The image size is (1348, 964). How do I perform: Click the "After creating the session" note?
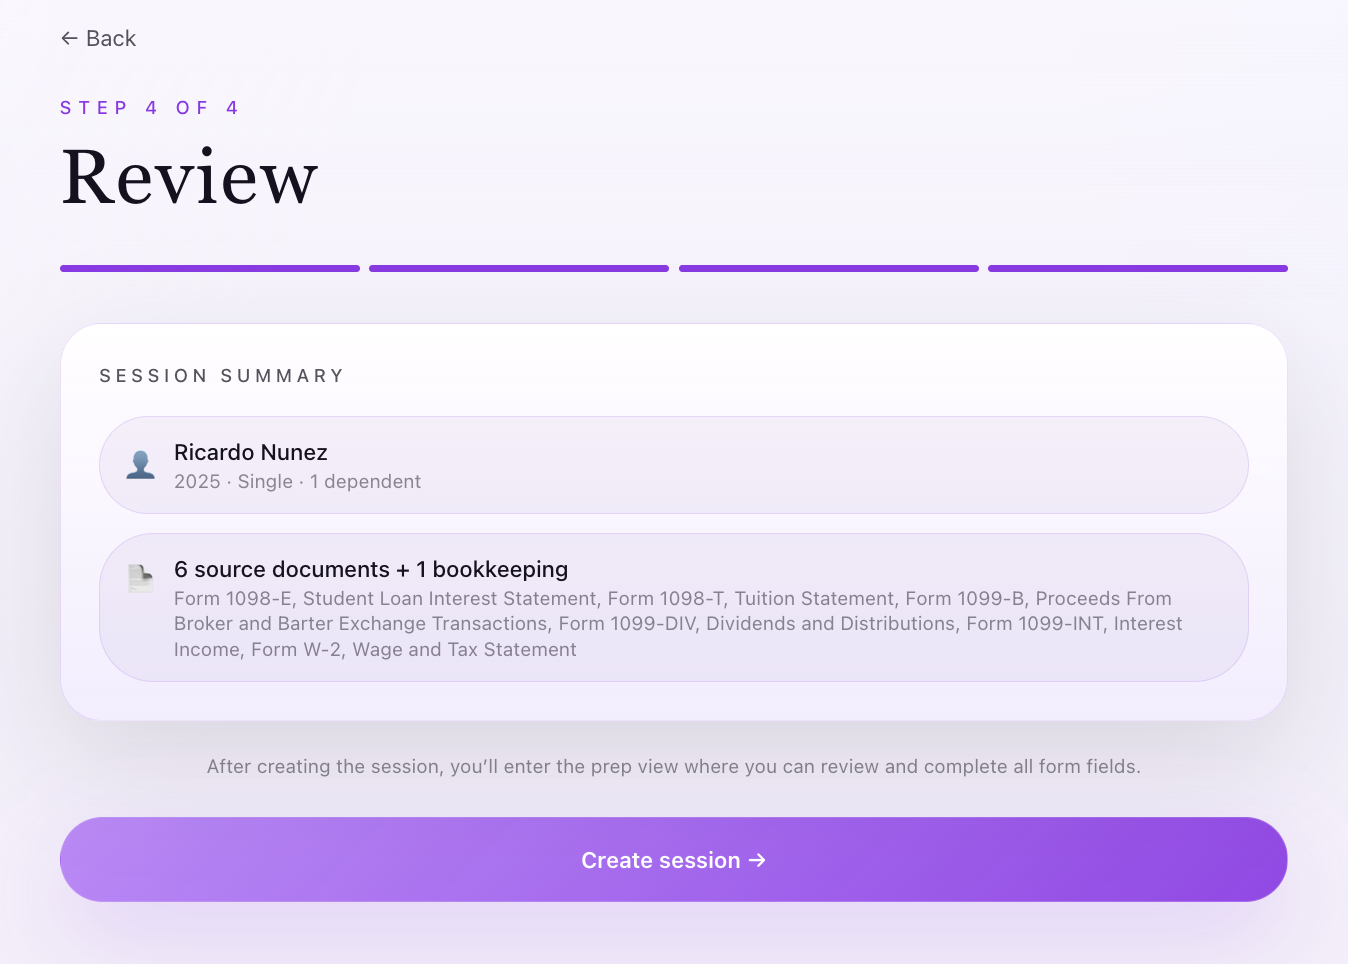click(674, 767)
